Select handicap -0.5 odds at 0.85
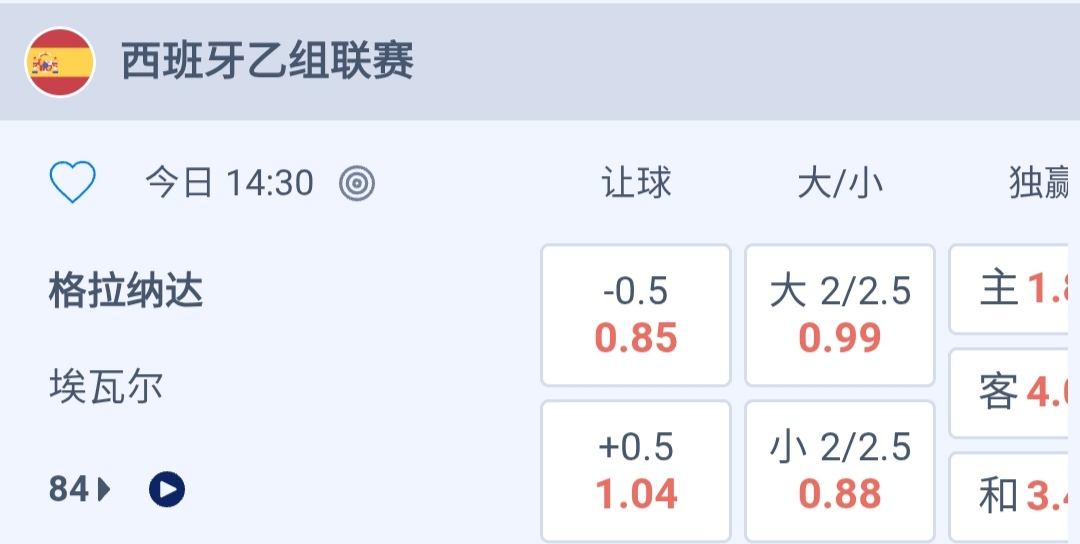The image size is (1080, 544). [x=636, y=315]
